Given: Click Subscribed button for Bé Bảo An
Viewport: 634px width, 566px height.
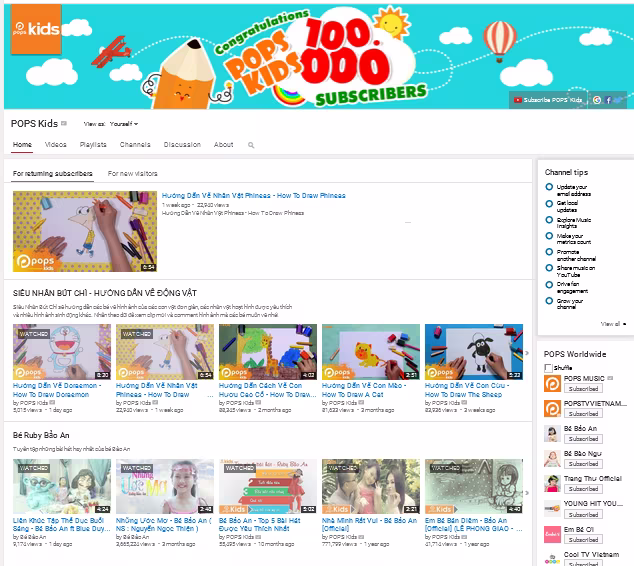Looking at the screenshot, I should [583, 439].
